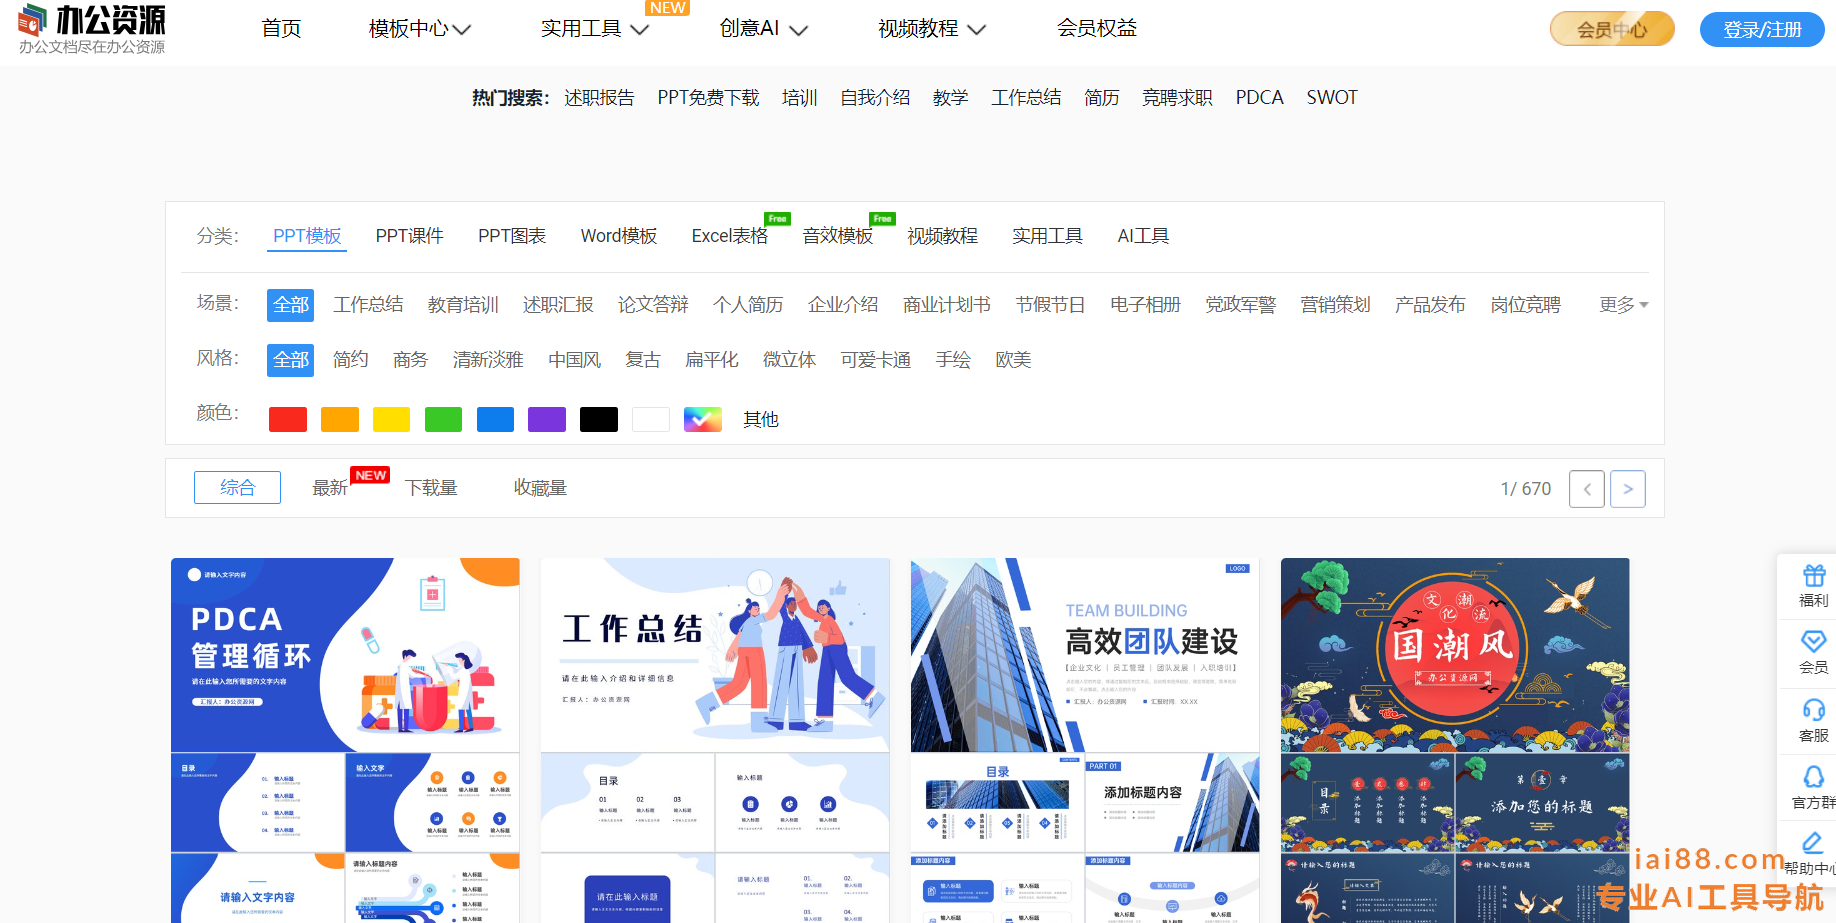The height and width of the screenshot is (923, 1836).
Task: Select the Word模板 category tab
Action: [619, 236]
